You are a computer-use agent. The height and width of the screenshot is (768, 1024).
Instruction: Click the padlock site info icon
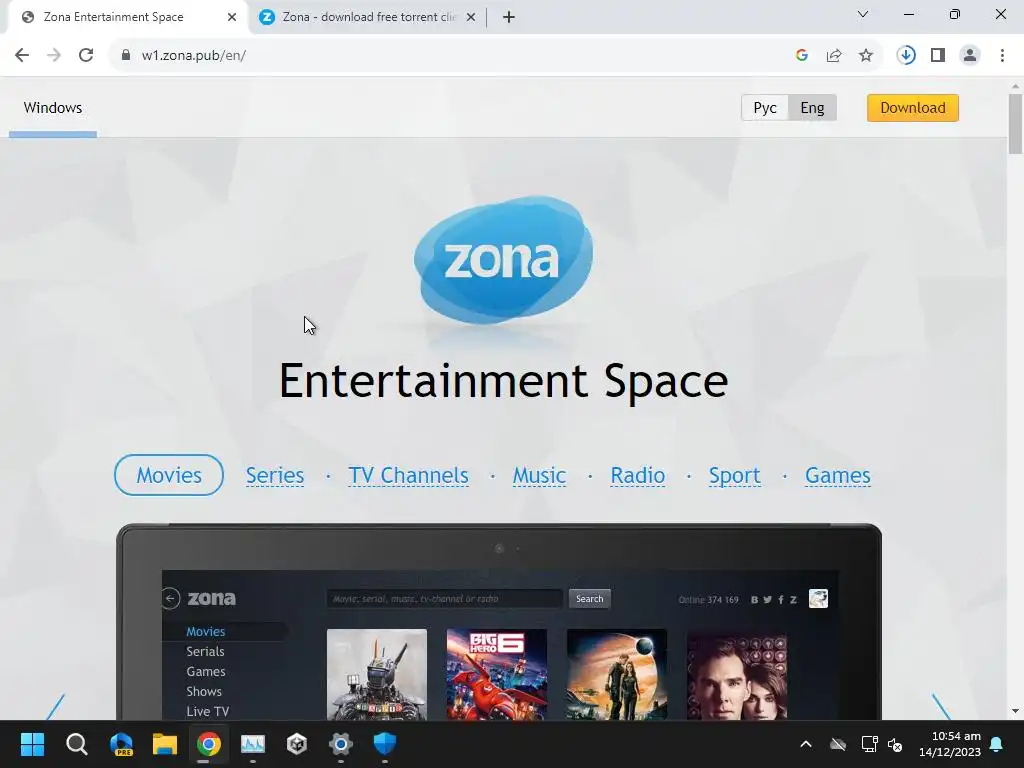pos(126,56)
